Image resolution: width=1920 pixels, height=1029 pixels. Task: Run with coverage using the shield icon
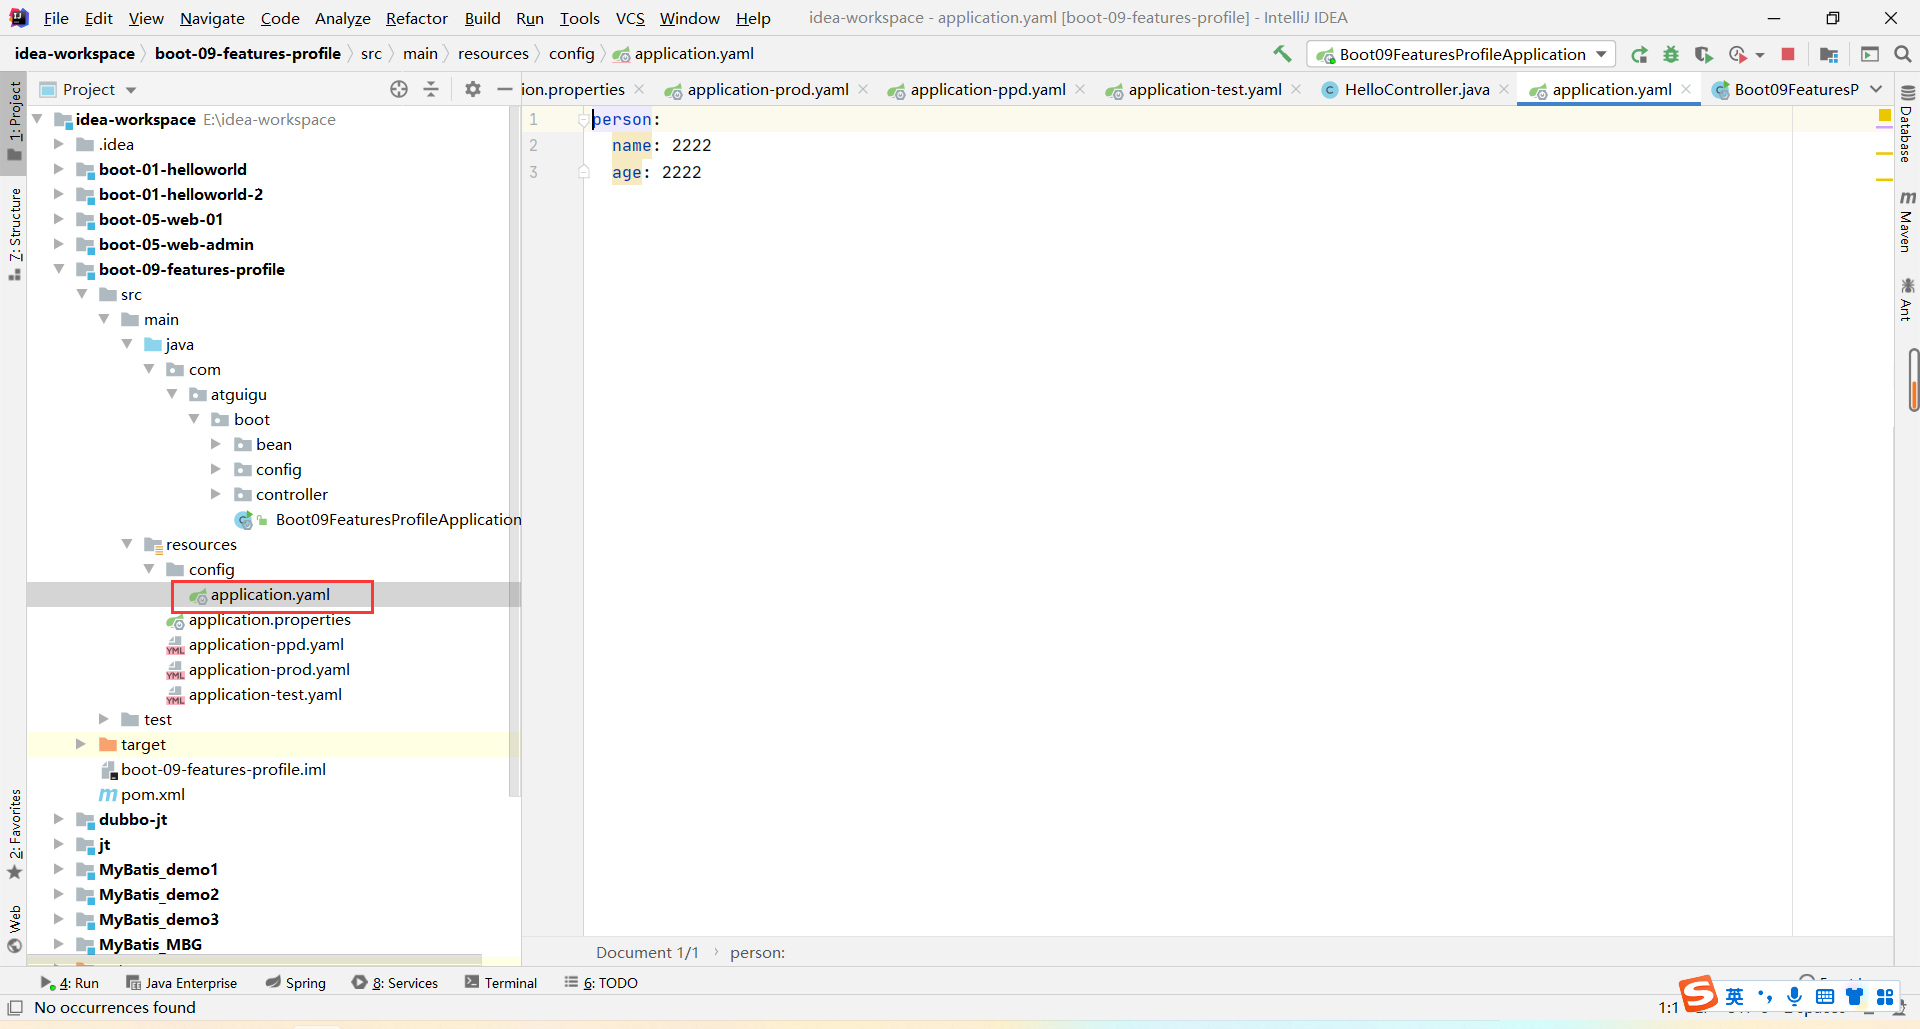click(1703, 54)
